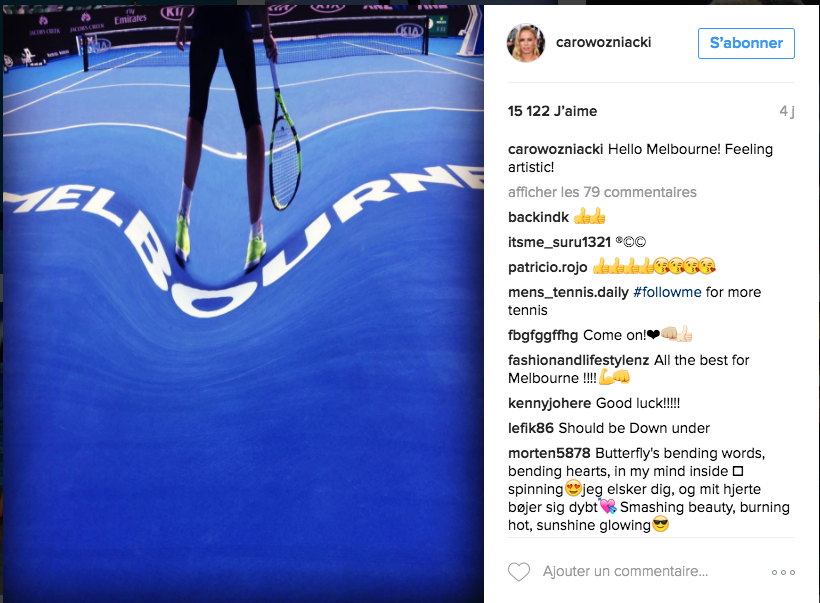Open lefik86 commenter profile
The width and height of the screenshot is (820, 603).
pos(530,428)
